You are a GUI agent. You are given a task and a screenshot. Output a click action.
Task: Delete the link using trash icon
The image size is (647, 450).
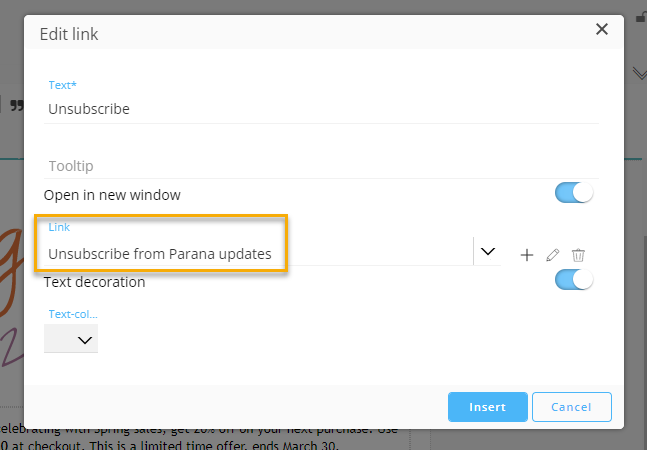578,255
